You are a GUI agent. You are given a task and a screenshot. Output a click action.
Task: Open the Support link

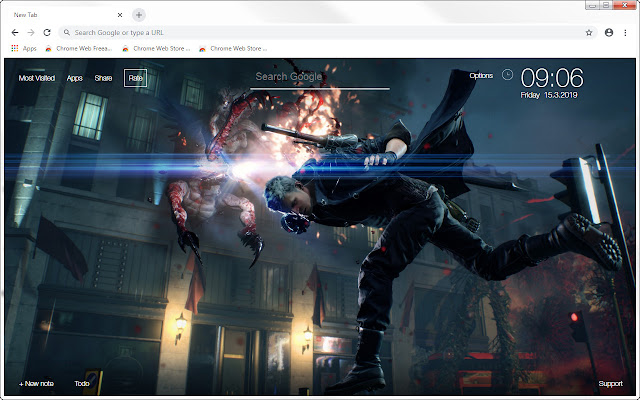pos(610,384)
